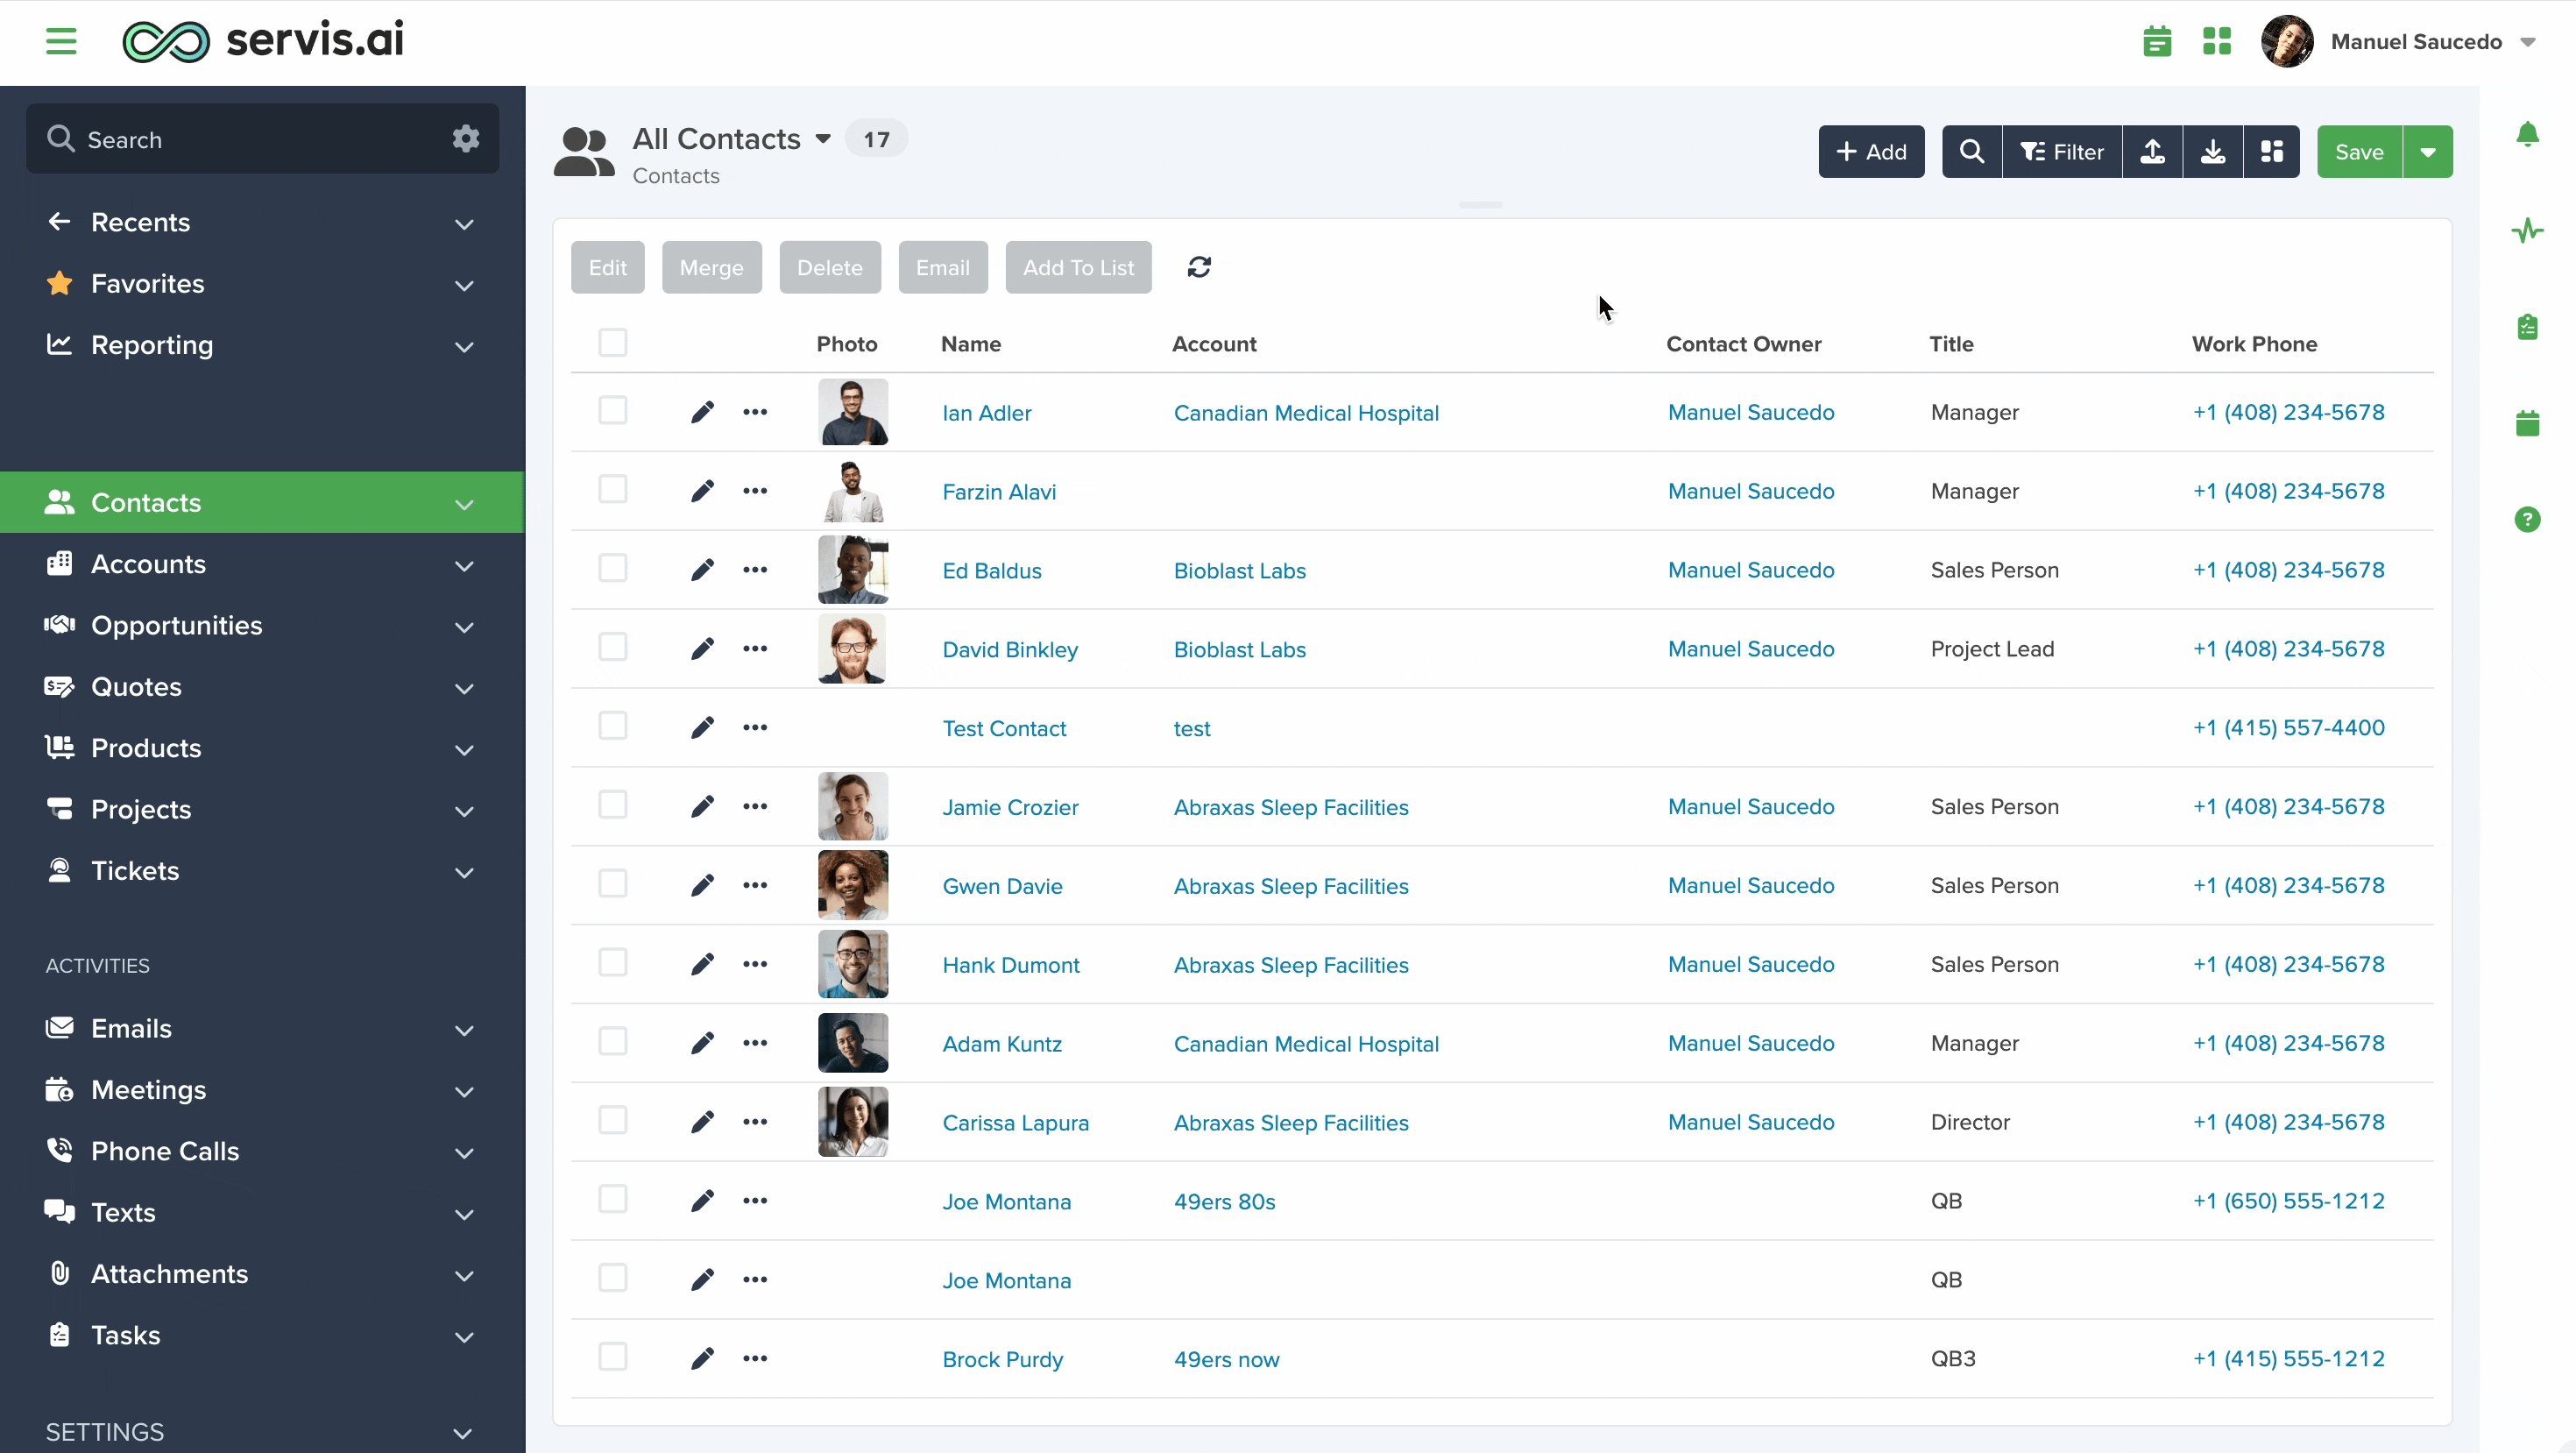Click the green Save button

tap(2359, 152)
